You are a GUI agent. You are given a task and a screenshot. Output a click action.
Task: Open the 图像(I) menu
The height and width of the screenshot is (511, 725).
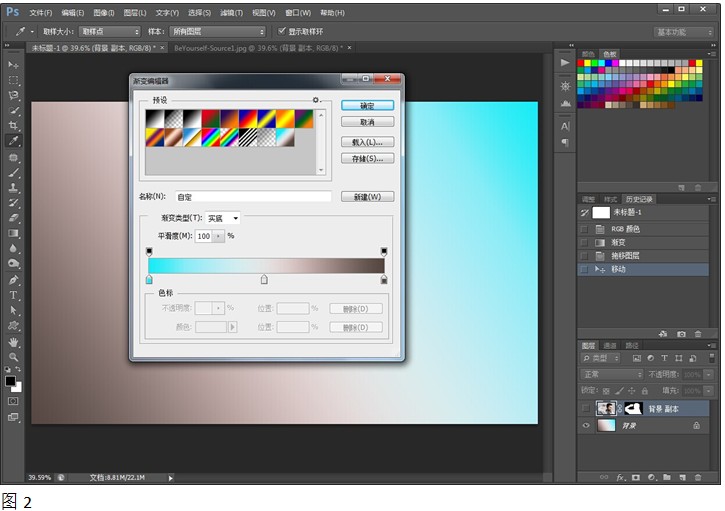[x=104, y=12]
